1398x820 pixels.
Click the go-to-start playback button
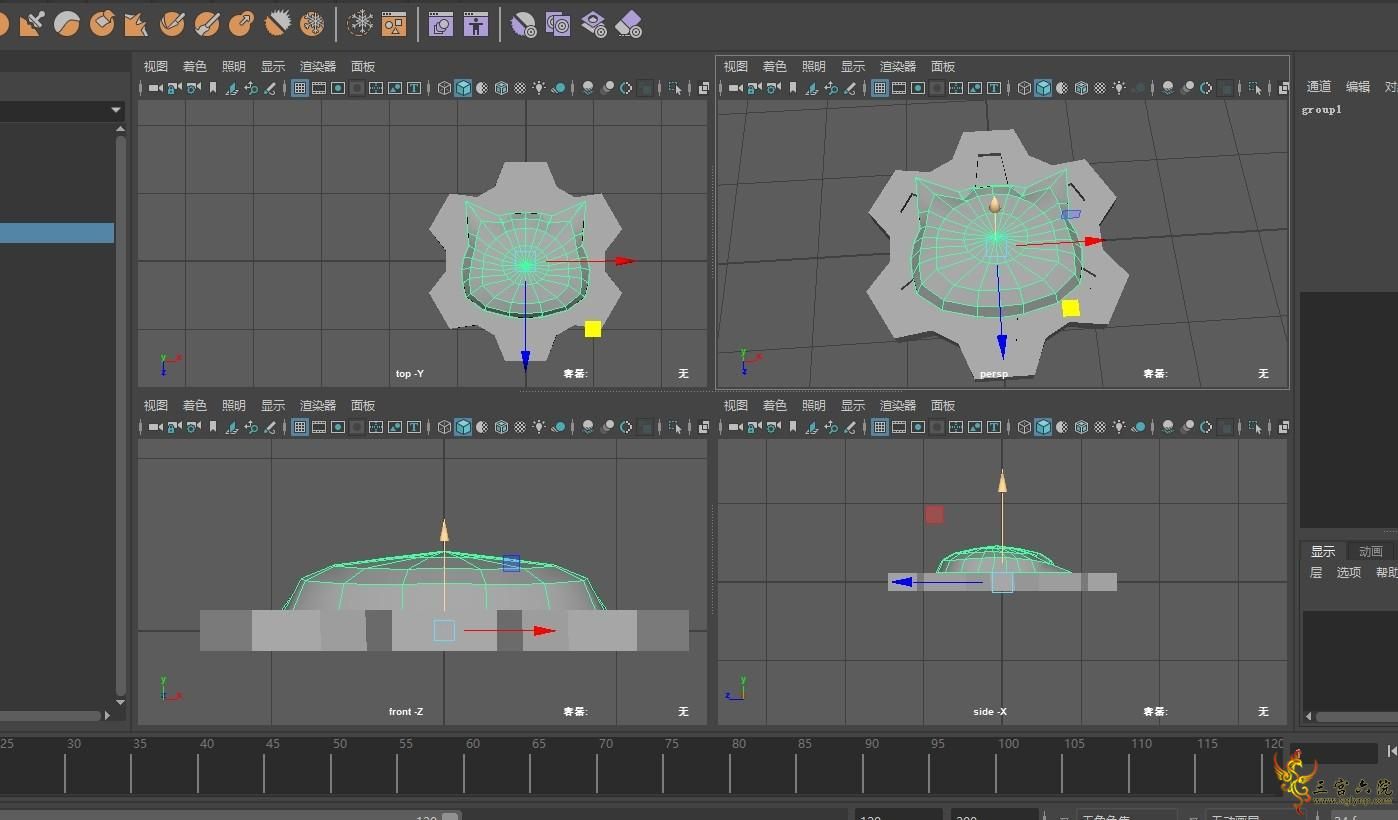(1392, 752)
